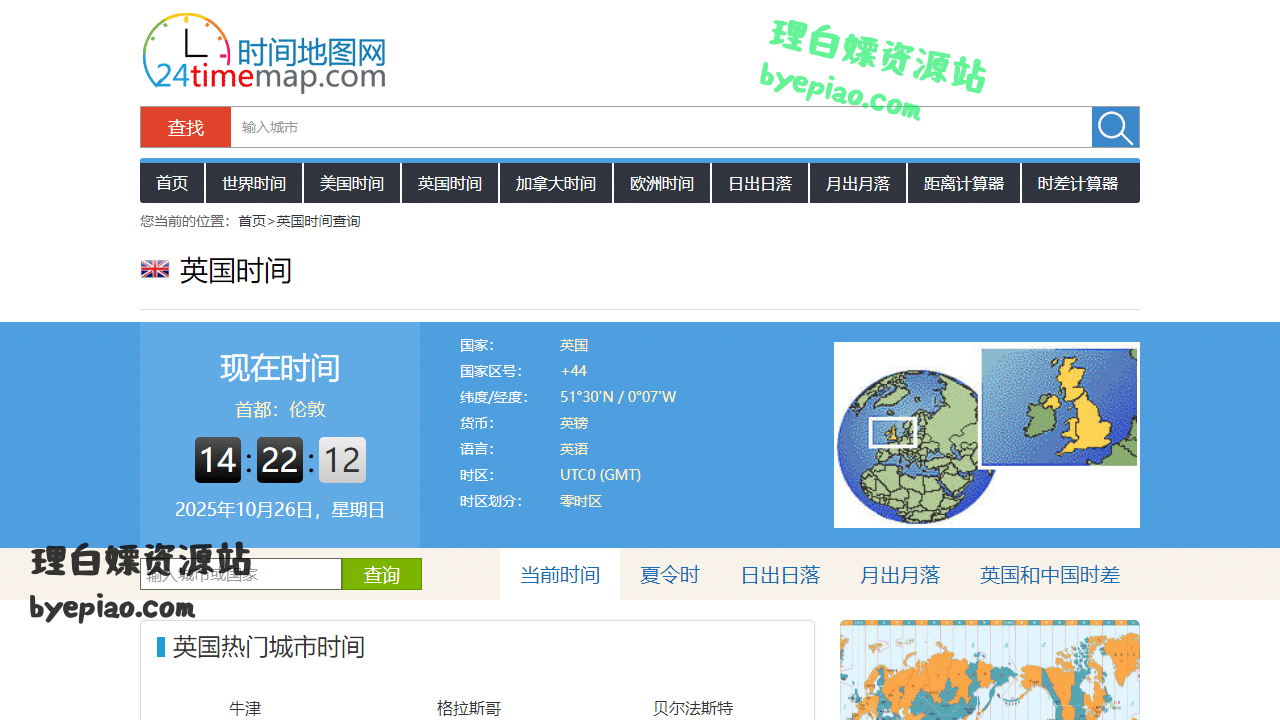1280x720 pixels.
Task: Switch to the 日出日落 tab
Action: point(780,575)
